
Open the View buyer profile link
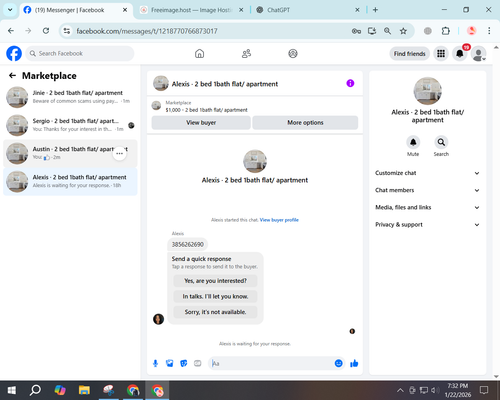pos(279,220)
